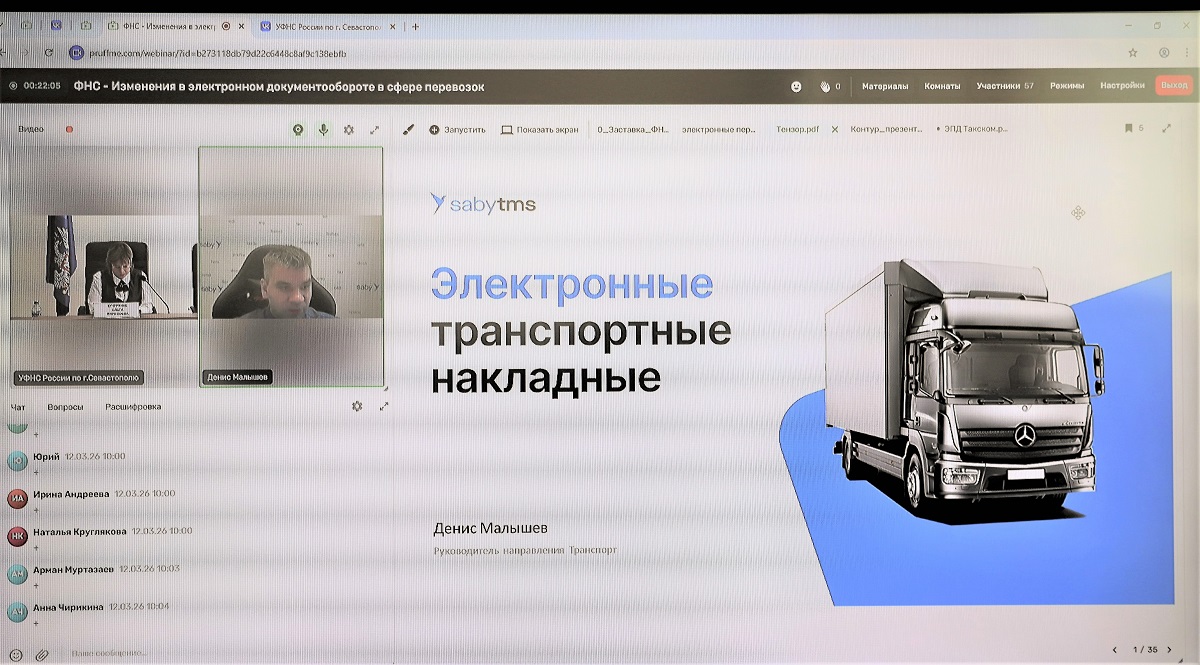Click Показать экран to share screen

[x=539, y=130]
